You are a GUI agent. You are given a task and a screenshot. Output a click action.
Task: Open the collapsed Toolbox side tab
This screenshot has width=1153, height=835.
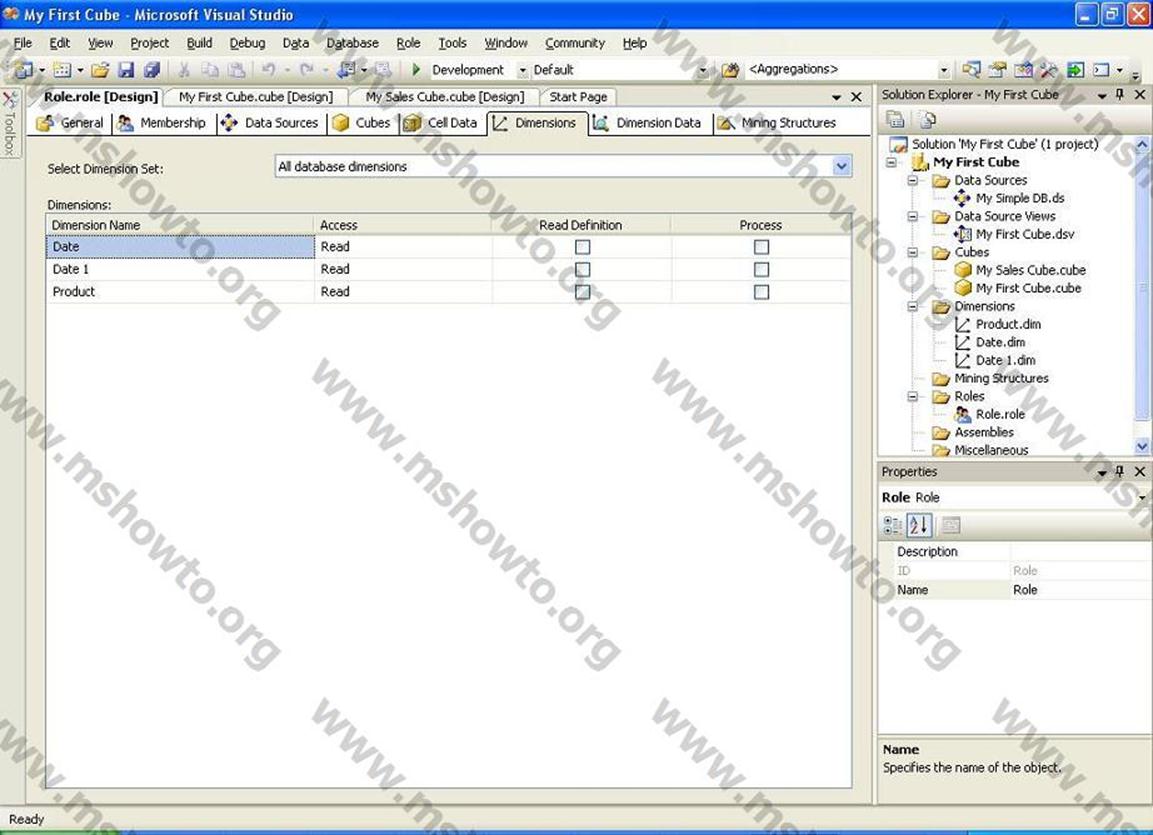[x=10, y=122]
